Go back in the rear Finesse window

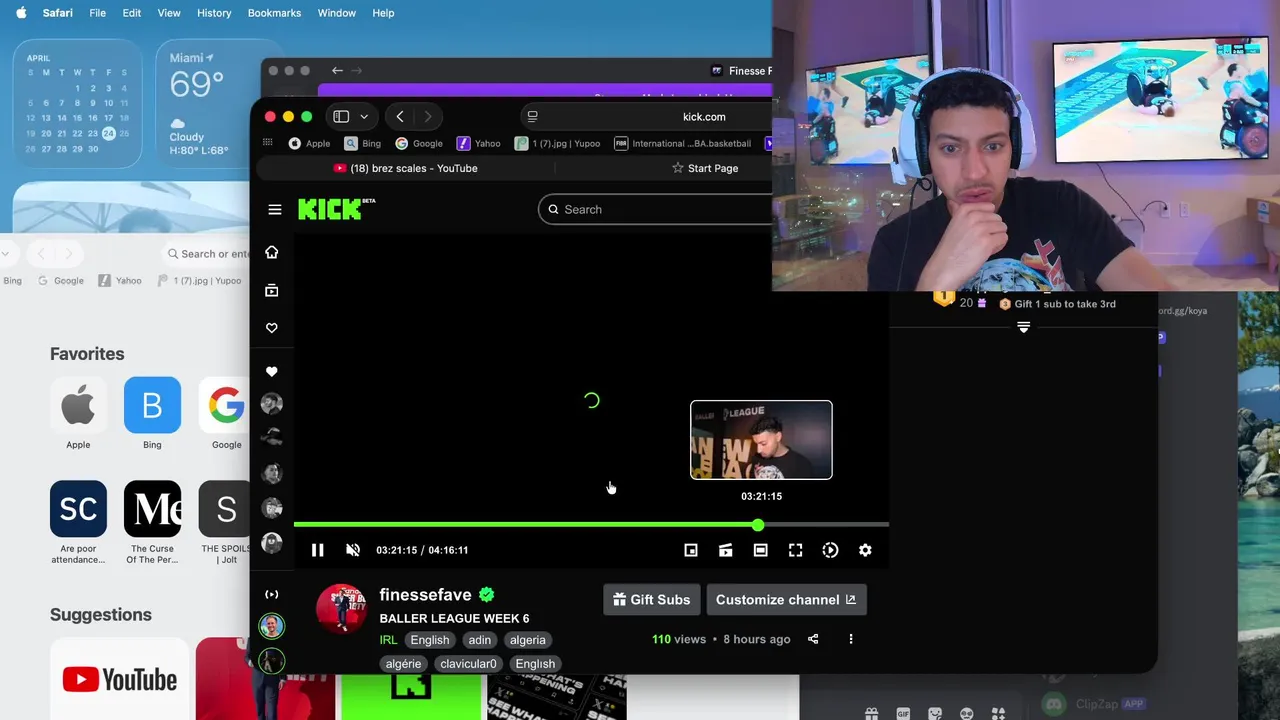tap(337, 71)
